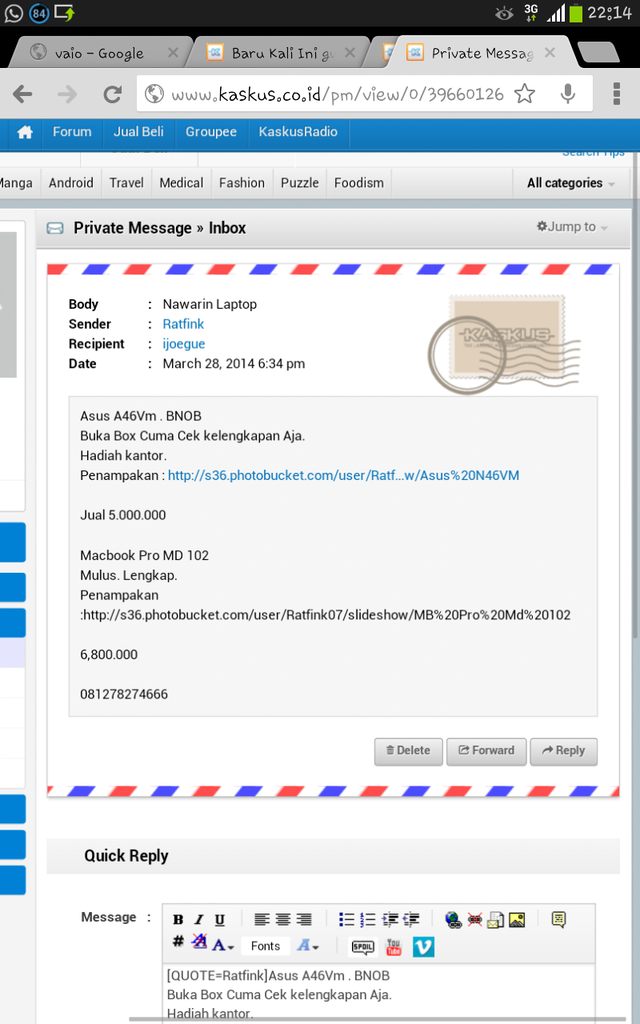
Task: Open font size dropdown
Action: pos(308,946)
